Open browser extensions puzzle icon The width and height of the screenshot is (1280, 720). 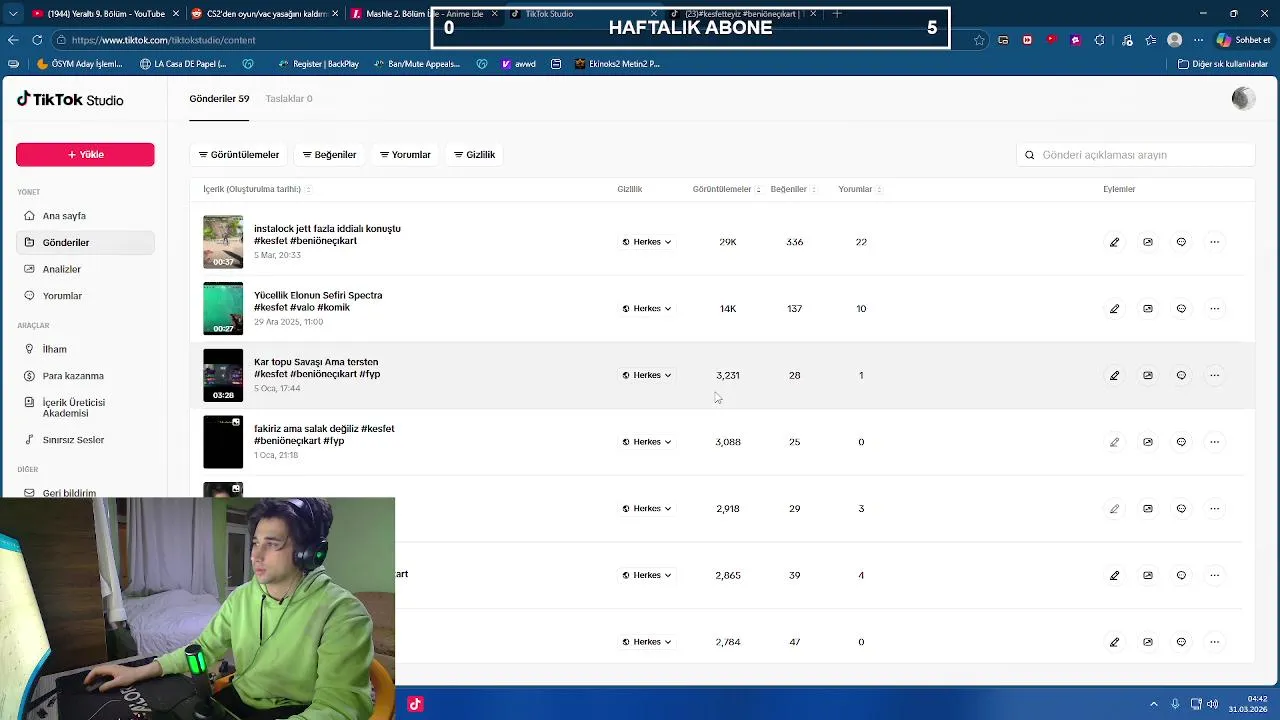pos(1100,40)
